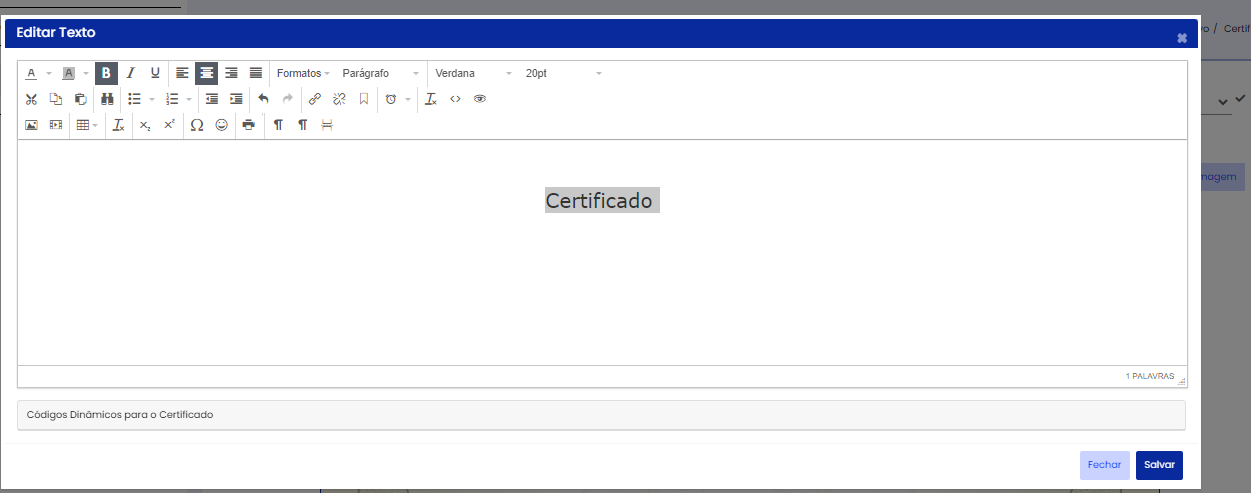Click the Fechar button
This screenshot has height=493, width=1251.
click(x=1105, y=465)
